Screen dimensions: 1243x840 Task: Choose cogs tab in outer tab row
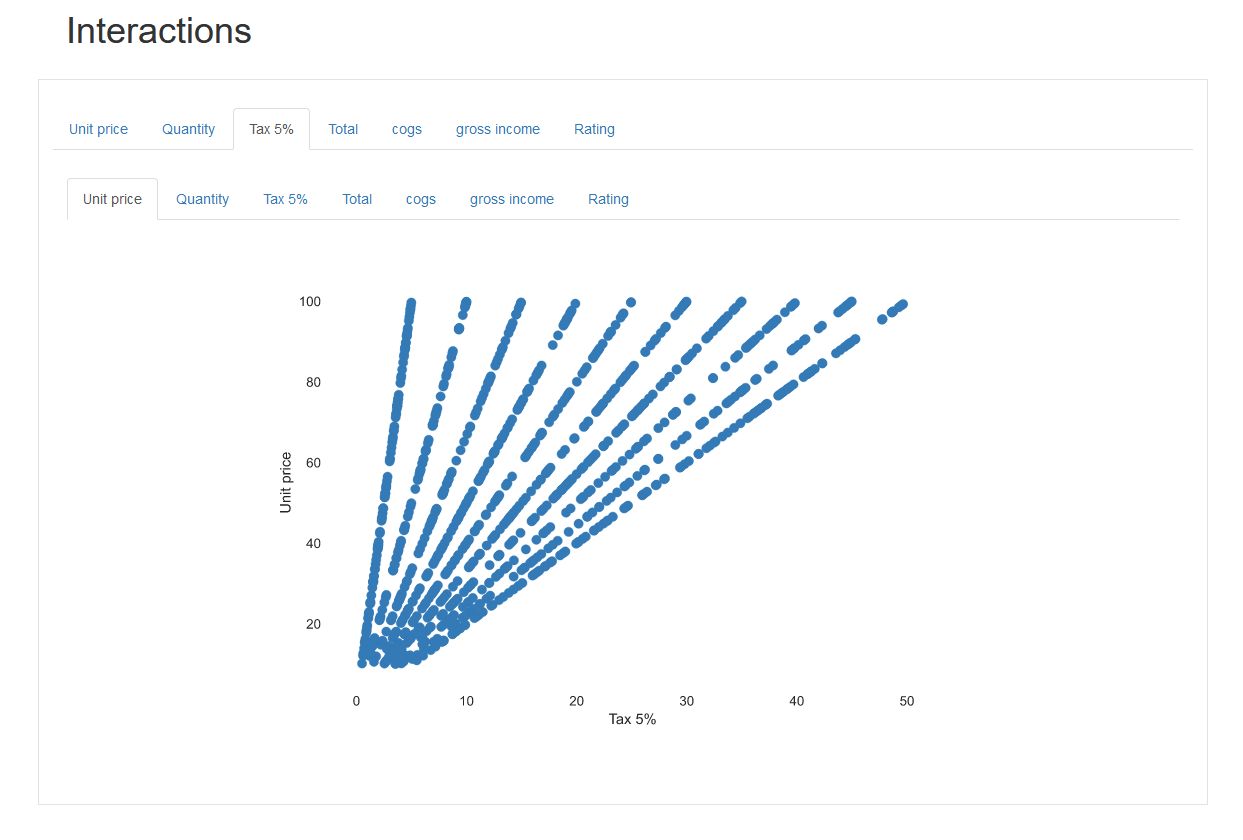(x=407, y=129)
